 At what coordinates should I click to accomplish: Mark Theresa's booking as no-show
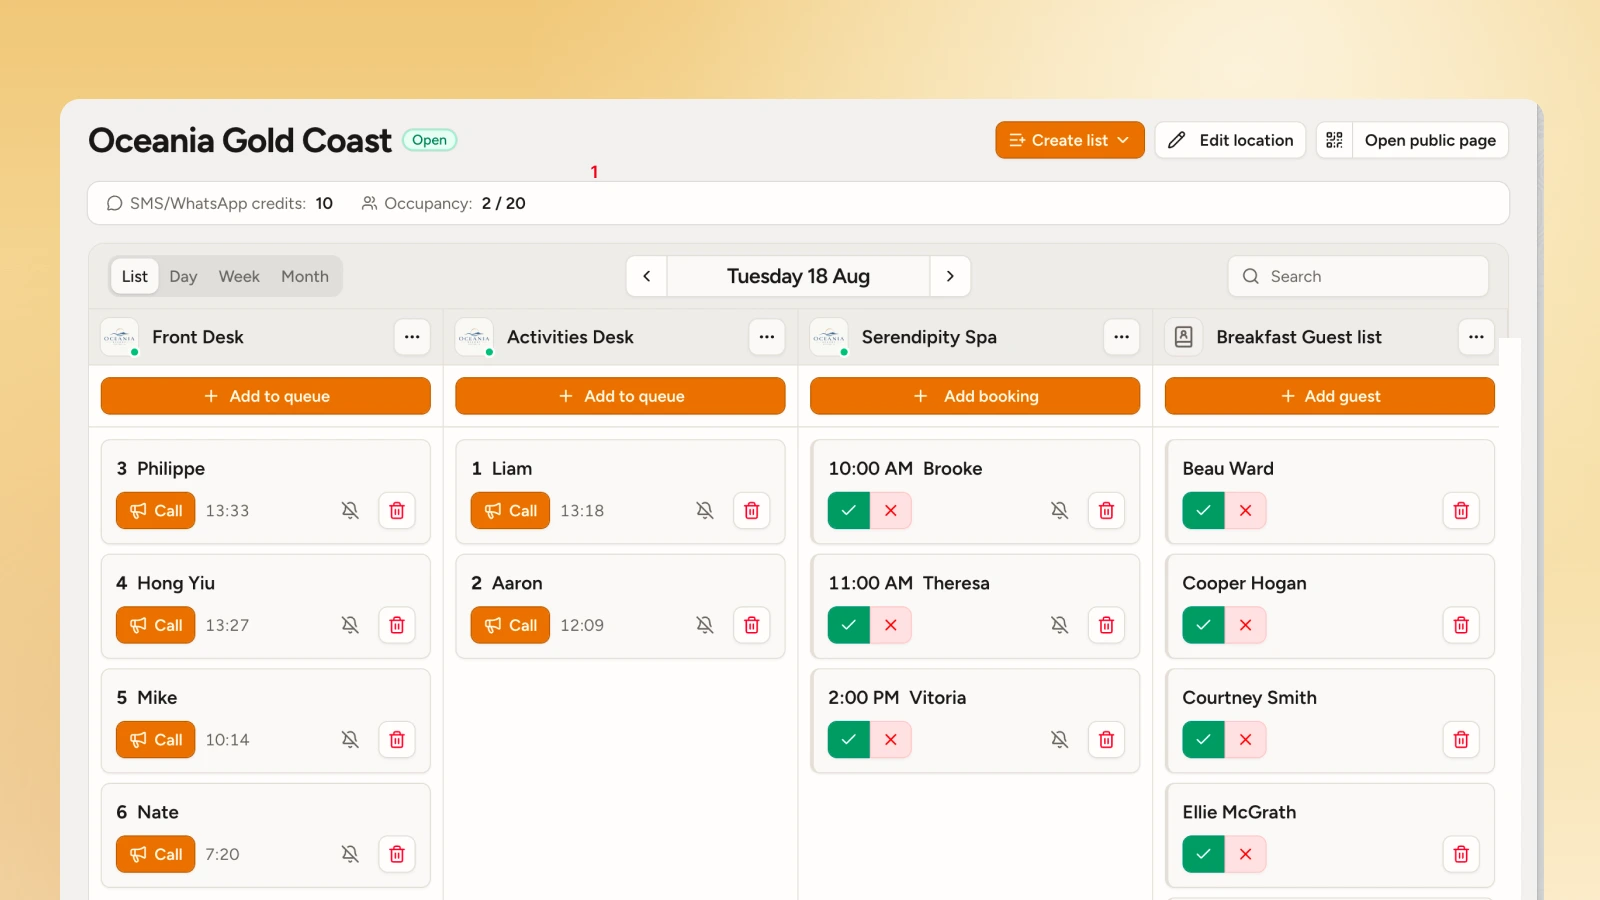tap(891, 625)
